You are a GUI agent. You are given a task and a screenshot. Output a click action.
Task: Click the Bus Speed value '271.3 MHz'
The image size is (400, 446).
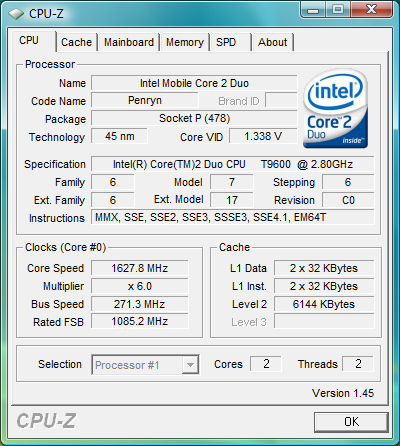pos(140,304)
